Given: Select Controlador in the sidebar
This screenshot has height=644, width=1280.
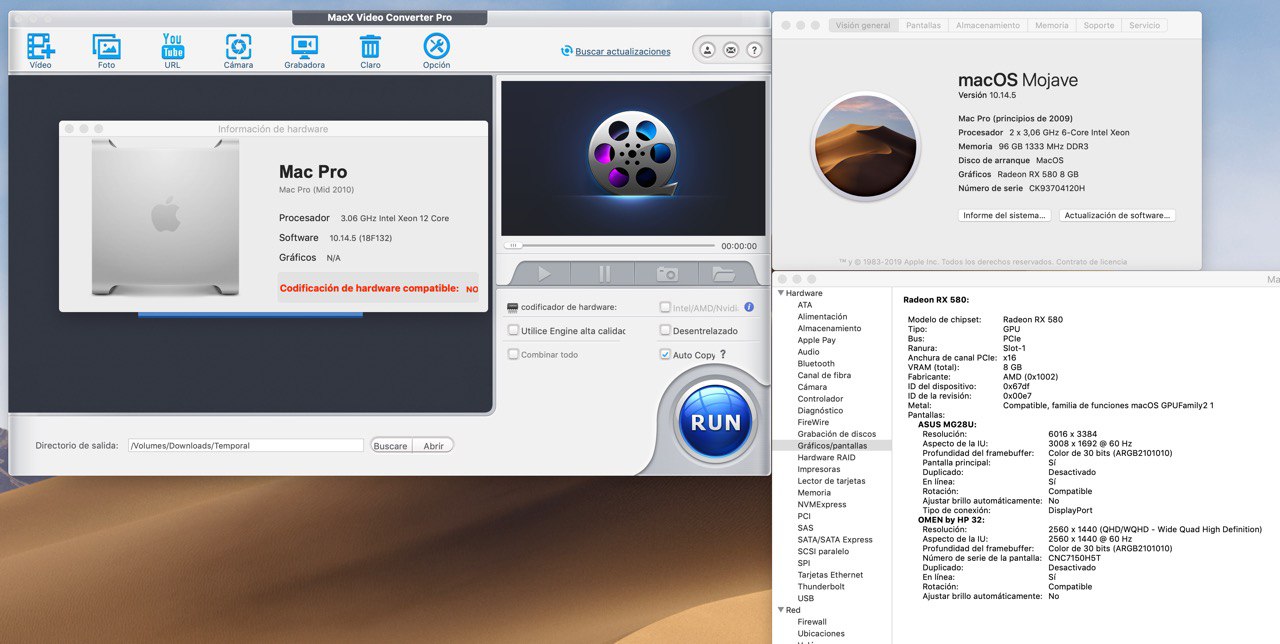Looking at the screenshot, I should [x=820, y=399].
